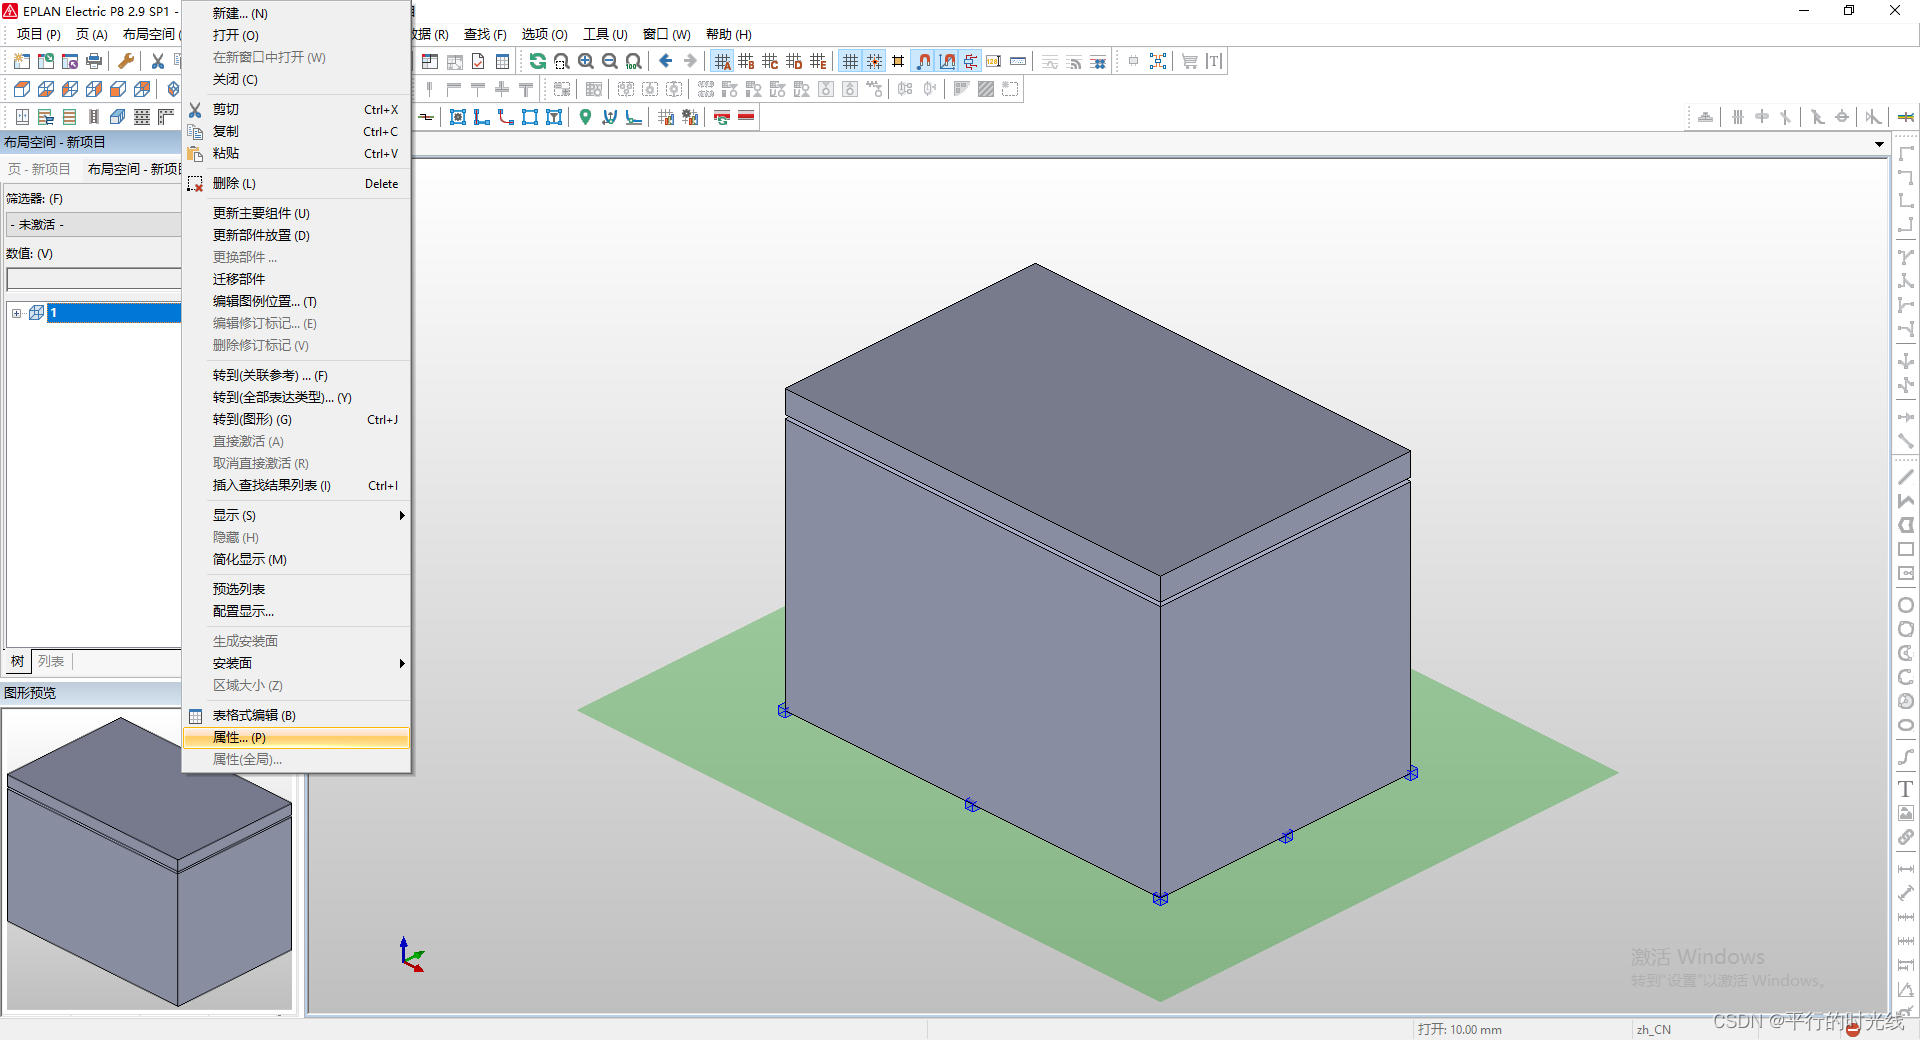The height and width of the screenshot is (1040, 1920).
Task: Toggle grid B snap button
Action: pyautogui.click(x=746, y=61)
